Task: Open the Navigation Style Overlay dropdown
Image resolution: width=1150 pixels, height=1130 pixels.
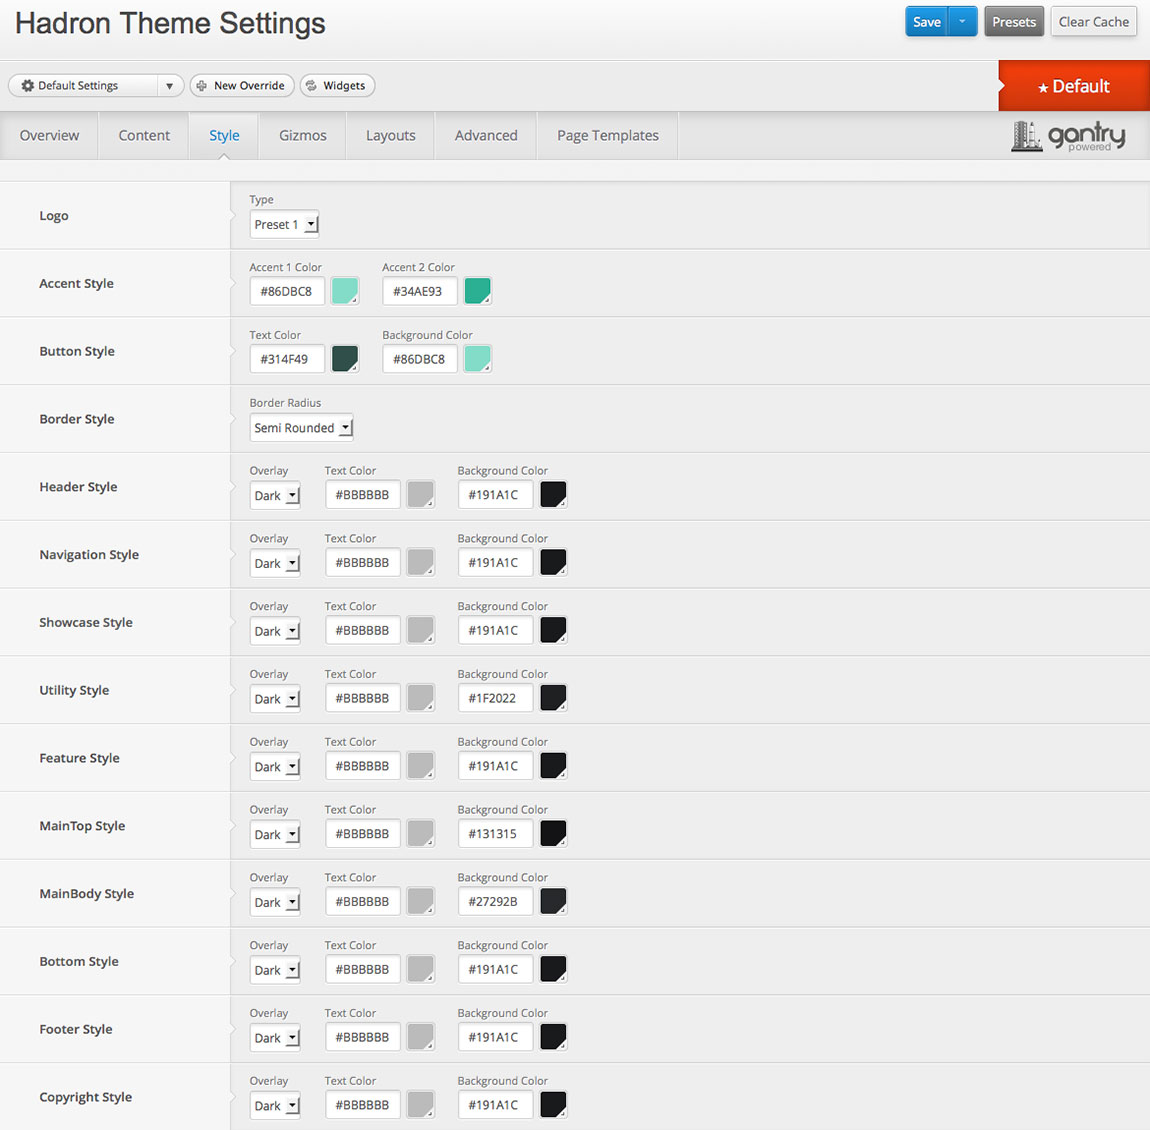Action: point(275,563)
